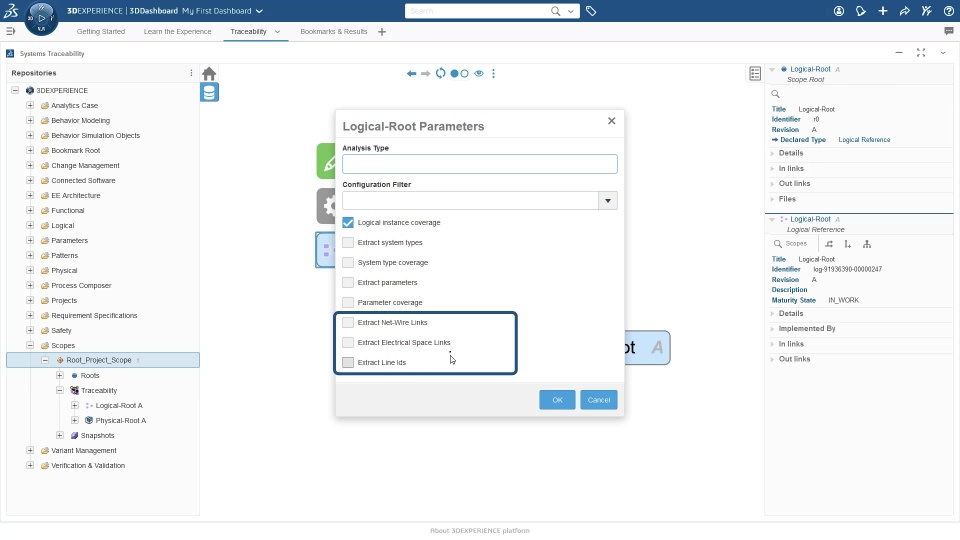Click the top search field
The height and width of the screenshot is (540, 960).
[x=477, y=11]
